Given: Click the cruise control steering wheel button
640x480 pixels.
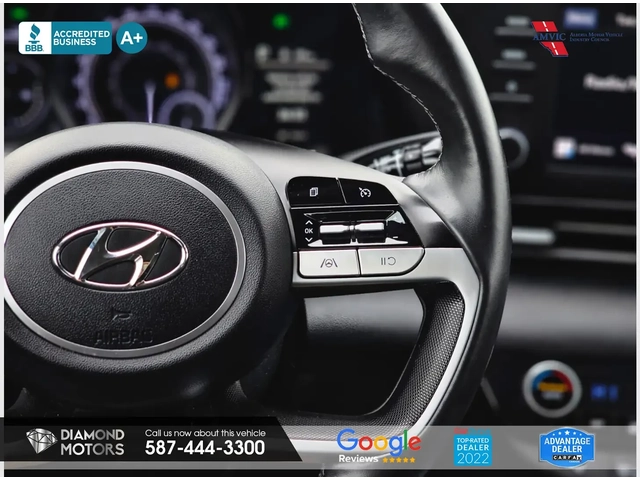Looking at the screenshot, I should click(366, 191).
